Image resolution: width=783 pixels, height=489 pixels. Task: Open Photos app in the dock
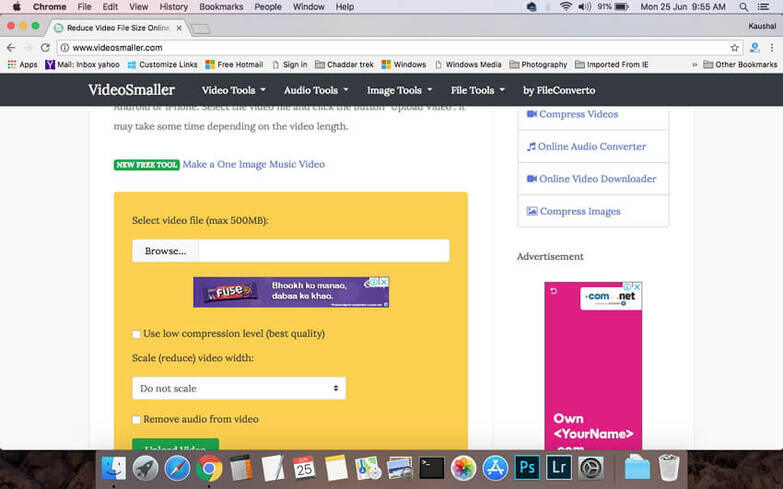(x=463, y=469)
